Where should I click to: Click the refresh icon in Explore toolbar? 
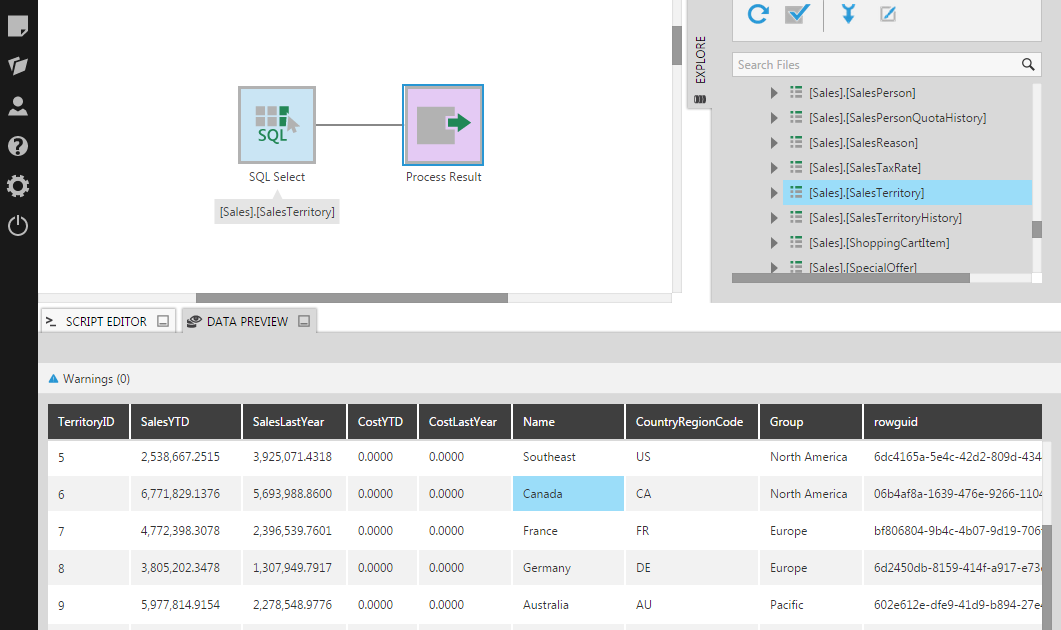(x=758, y=14)
